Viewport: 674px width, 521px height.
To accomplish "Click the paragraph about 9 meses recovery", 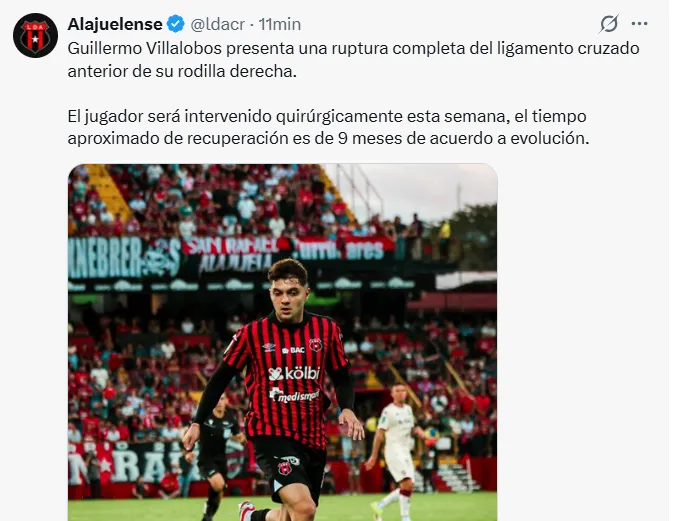I will pyautogui.click(x=328, y=127).
